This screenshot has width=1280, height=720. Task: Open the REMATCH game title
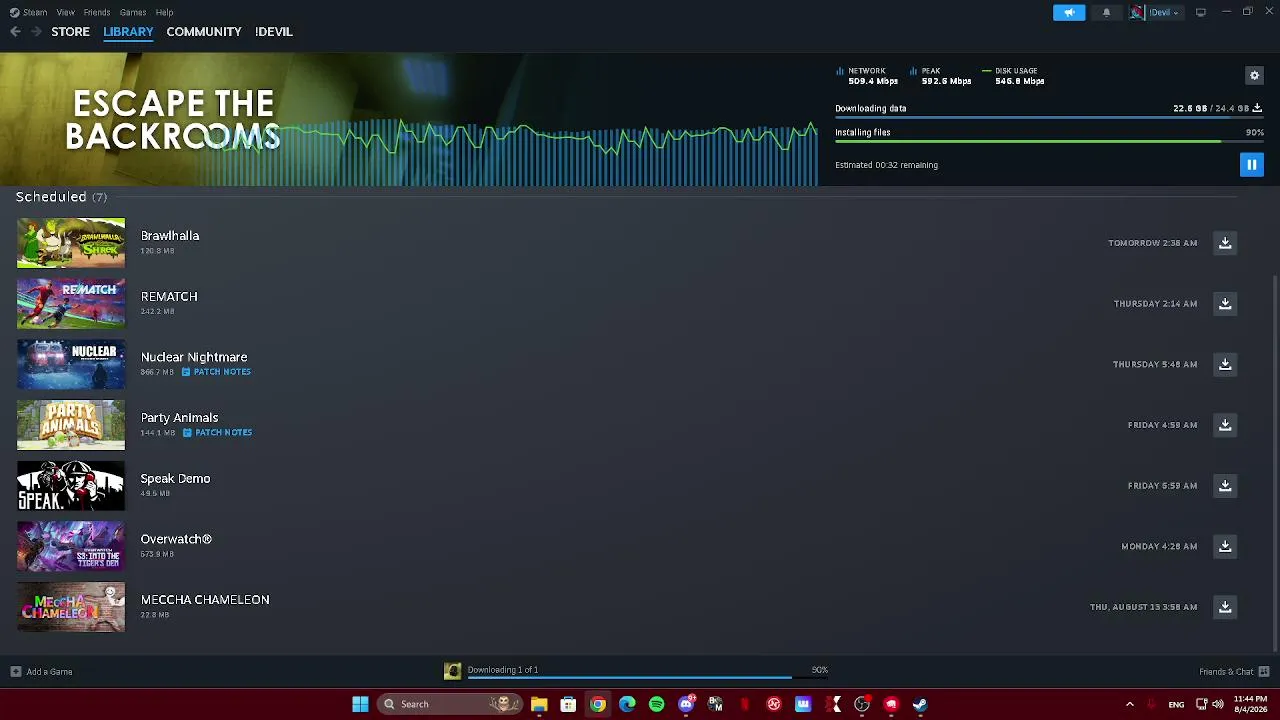169,297
